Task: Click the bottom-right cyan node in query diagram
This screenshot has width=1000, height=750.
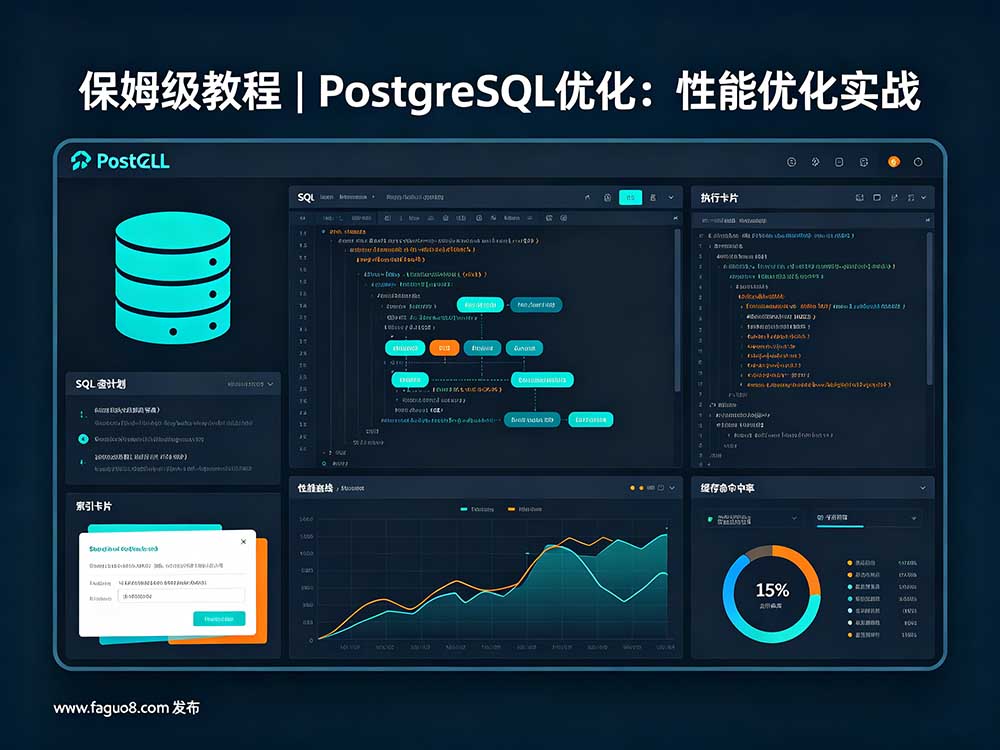Action: (x=591, y=420)
